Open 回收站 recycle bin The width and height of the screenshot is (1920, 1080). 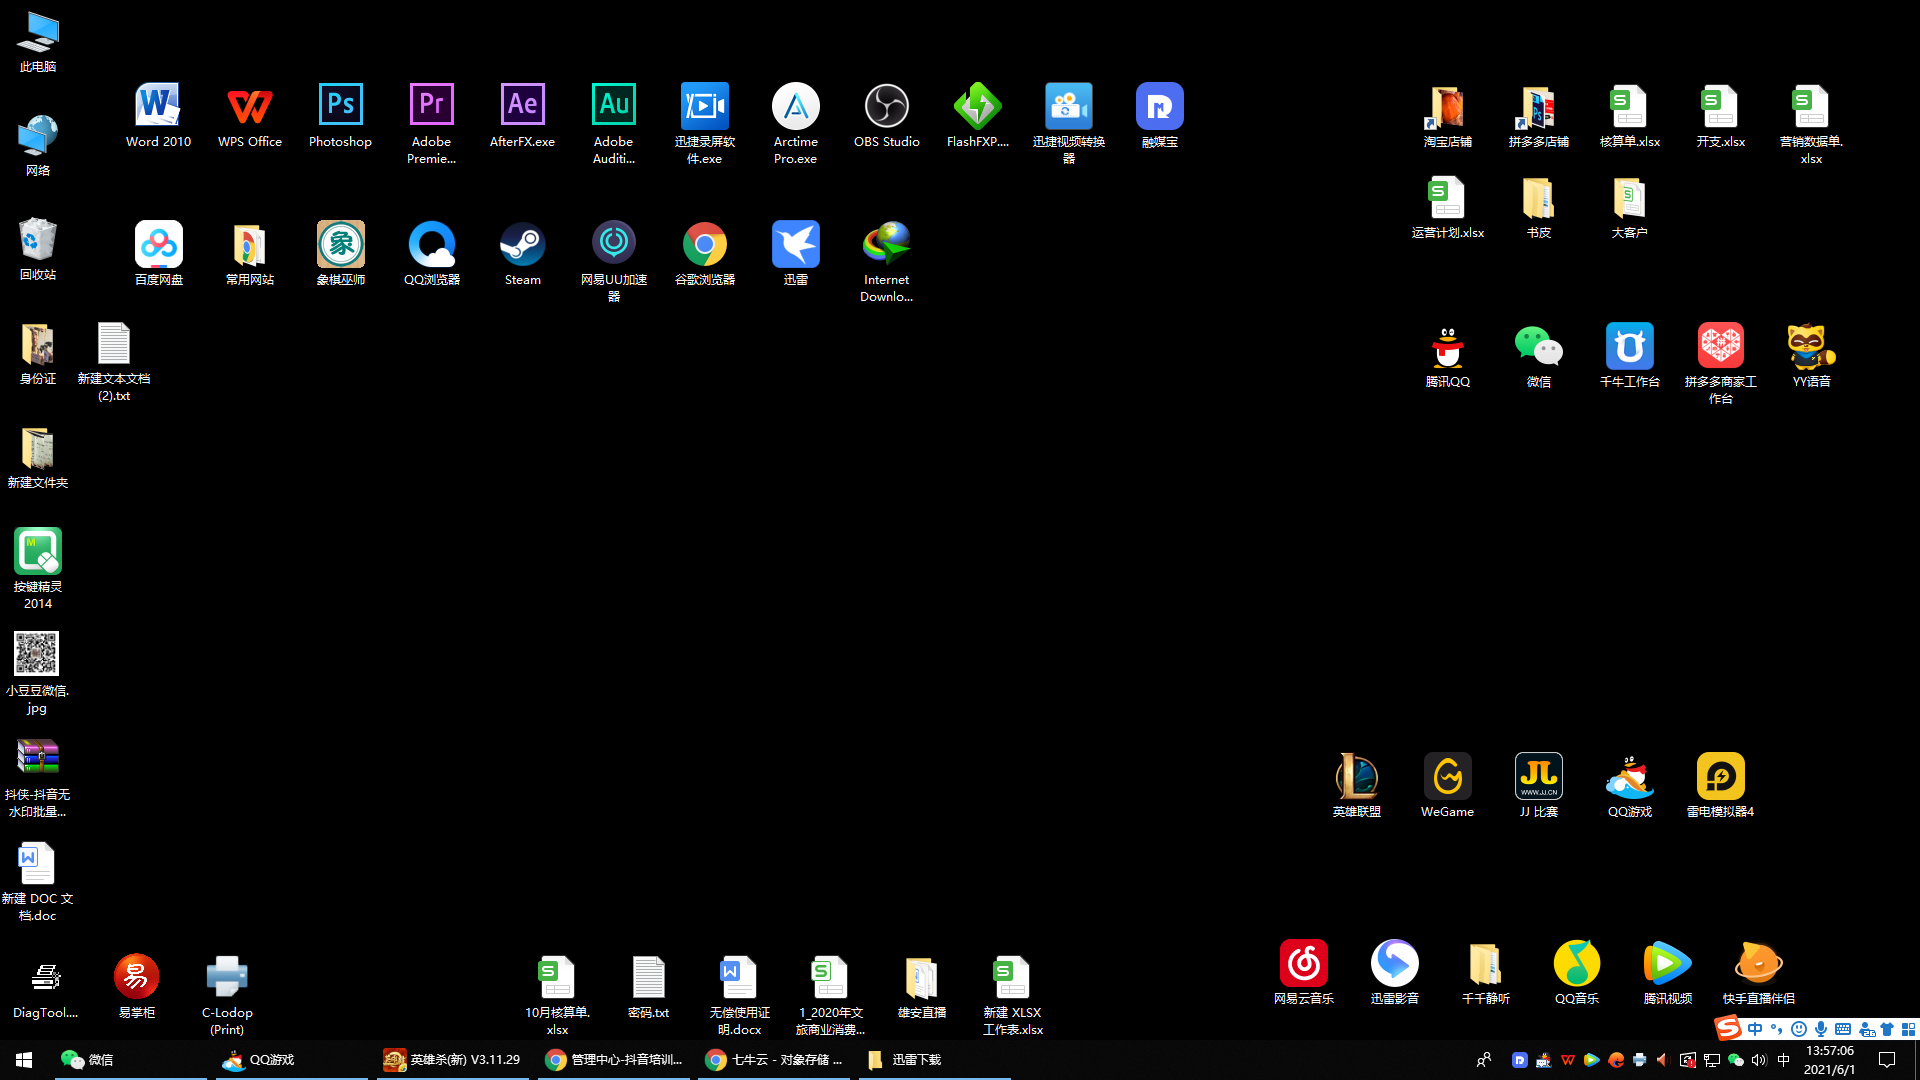pyautogui.click(x=37, y=250)
